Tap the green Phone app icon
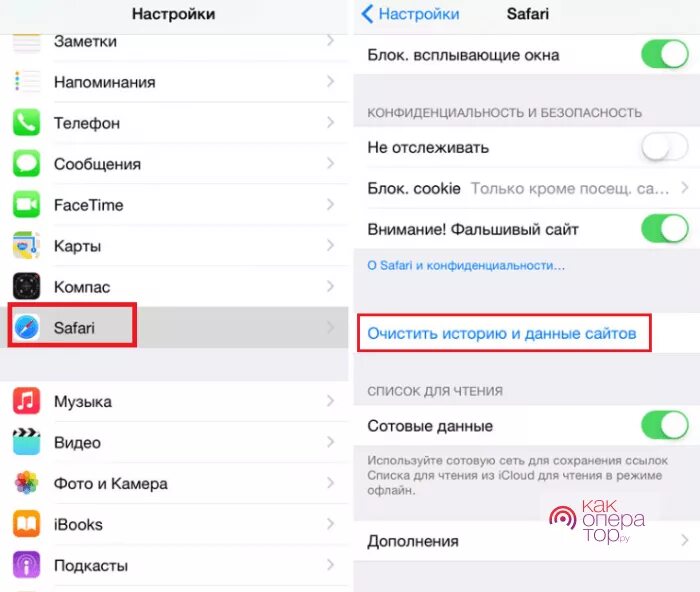 pos(26,122)
